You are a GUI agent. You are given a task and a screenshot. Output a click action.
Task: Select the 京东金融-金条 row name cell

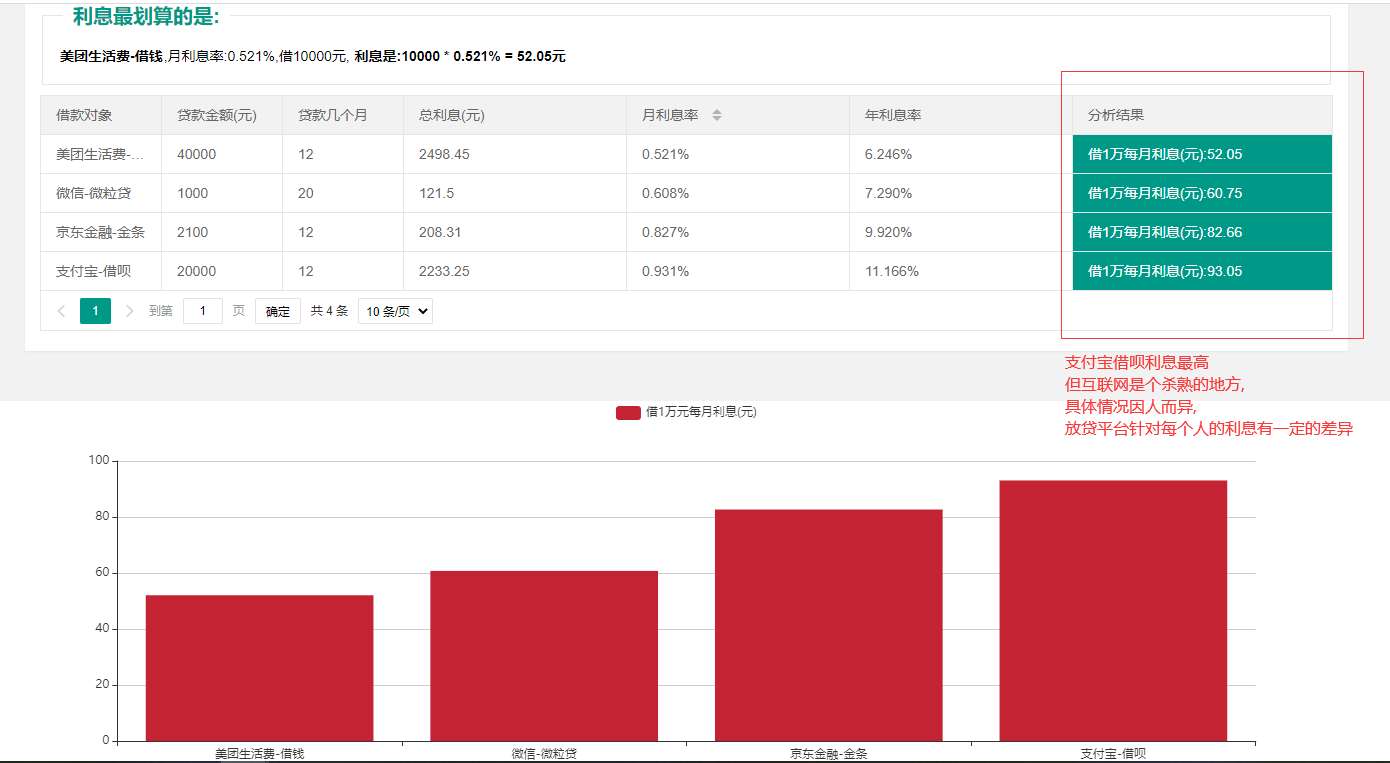coord(101,232)
